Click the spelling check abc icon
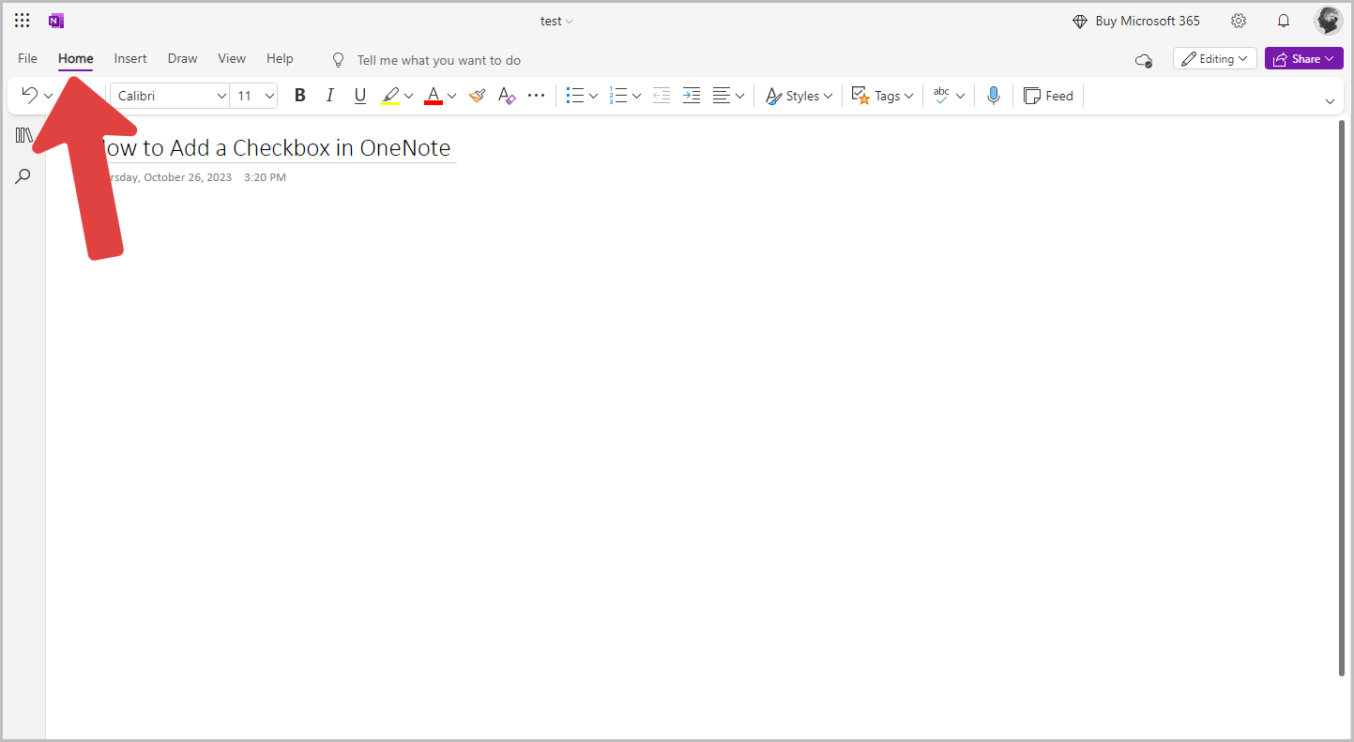Screen dimensions: 1354x742 pos(941,95)
